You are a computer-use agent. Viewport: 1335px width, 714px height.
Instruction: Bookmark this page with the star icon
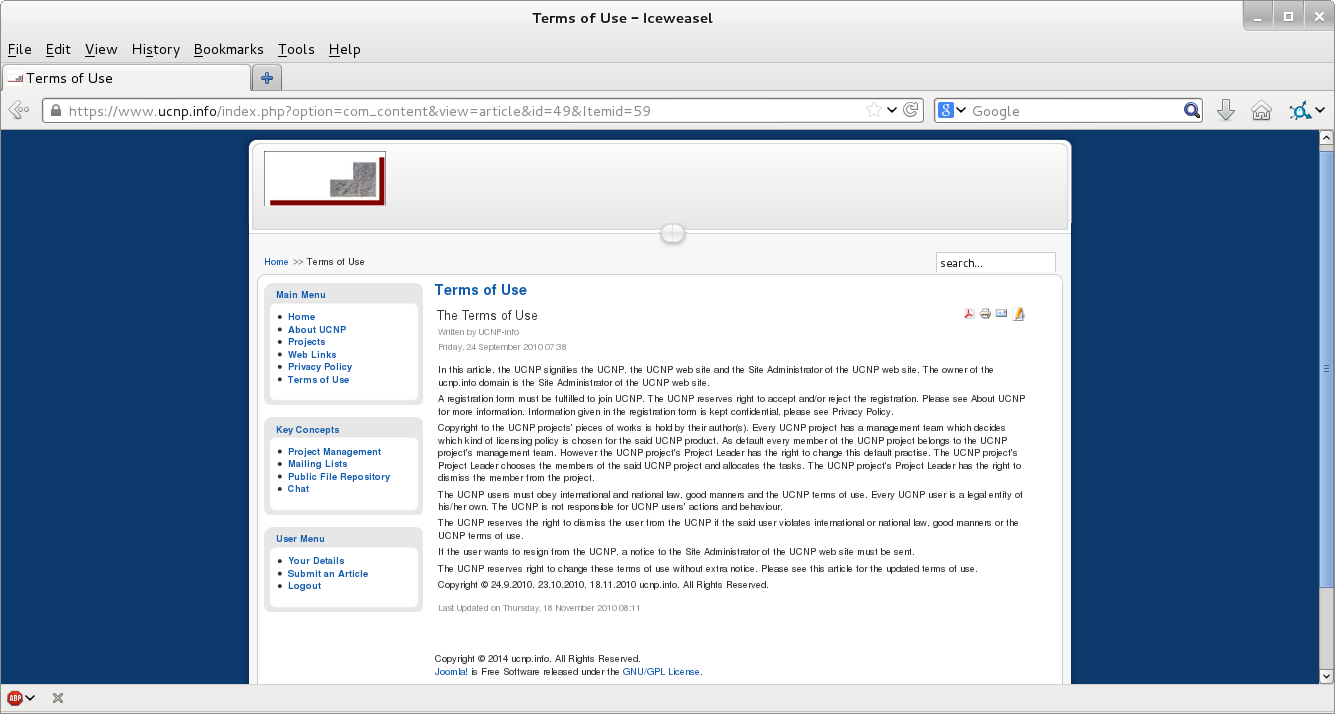click(873, 111)
